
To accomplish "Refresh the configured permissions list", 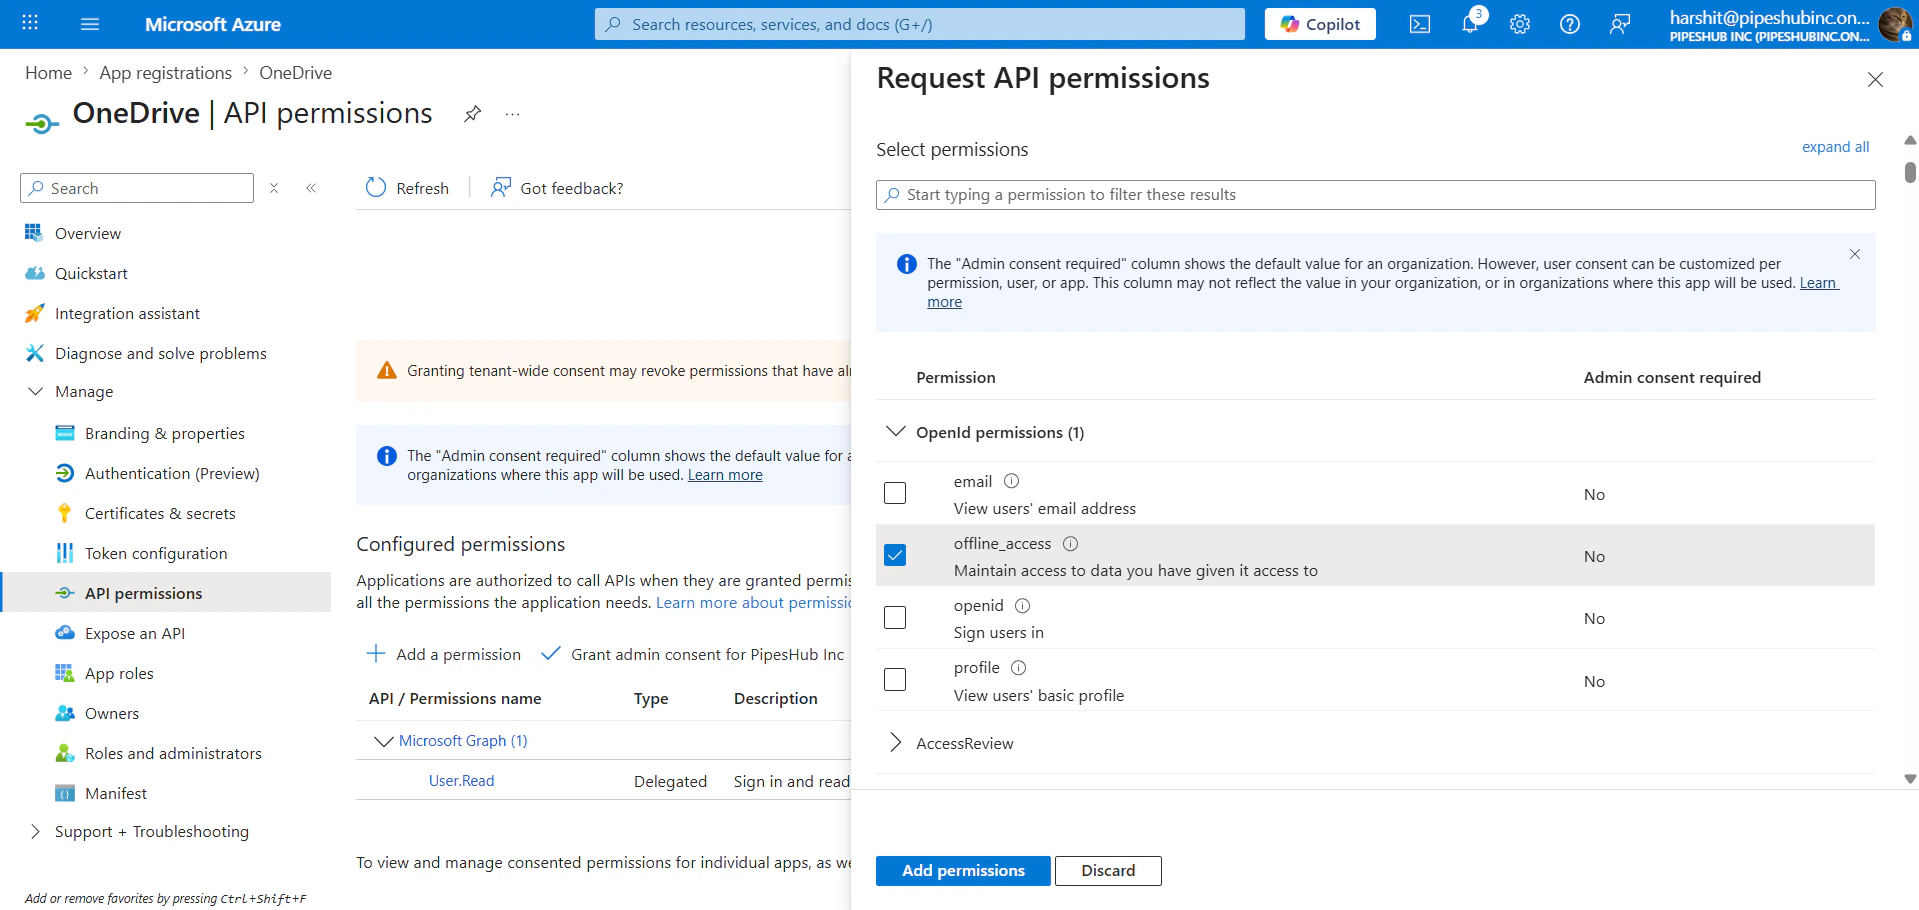I will (x=407, y=187).
